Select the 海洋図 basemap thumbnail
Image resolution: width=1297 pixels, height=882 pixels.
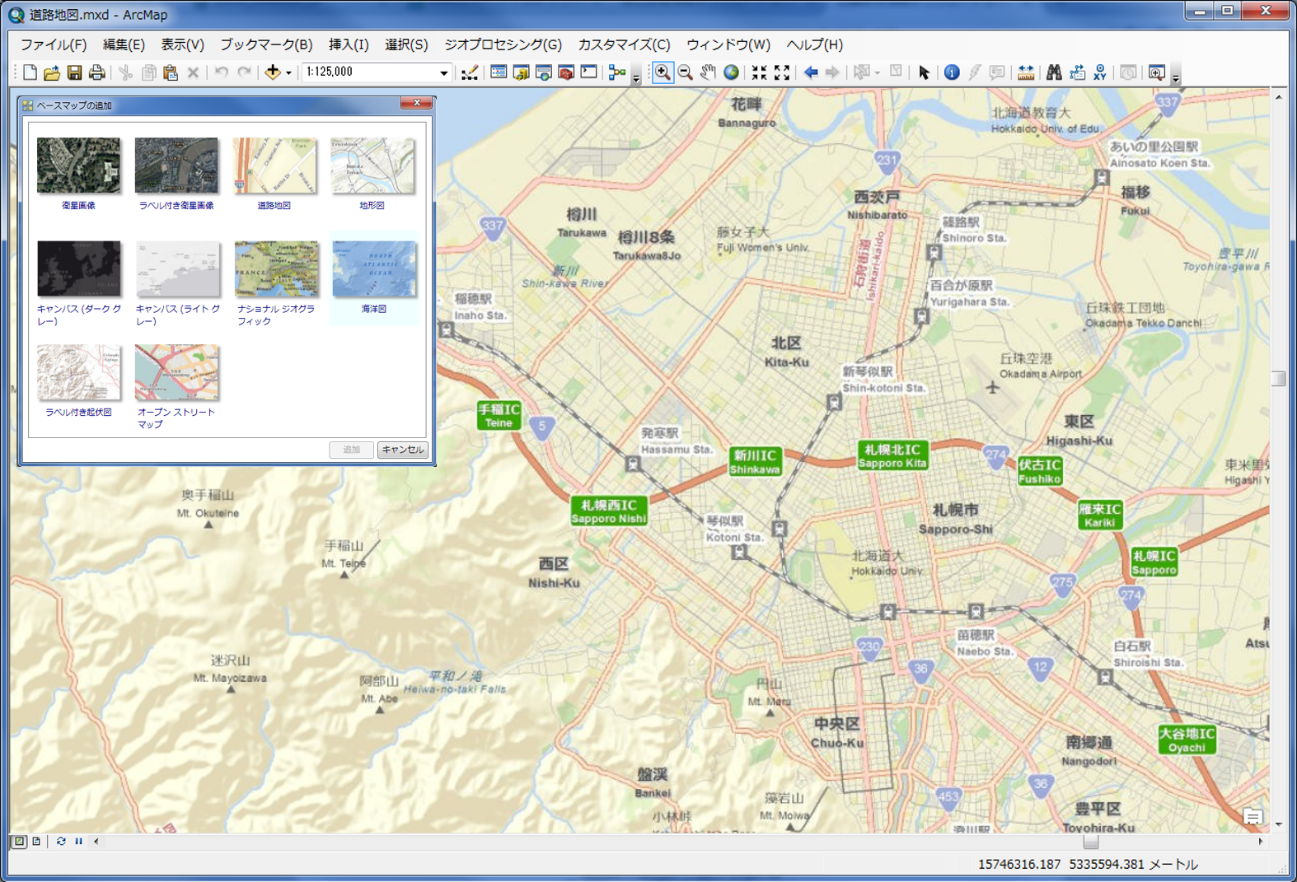(373, 270)
